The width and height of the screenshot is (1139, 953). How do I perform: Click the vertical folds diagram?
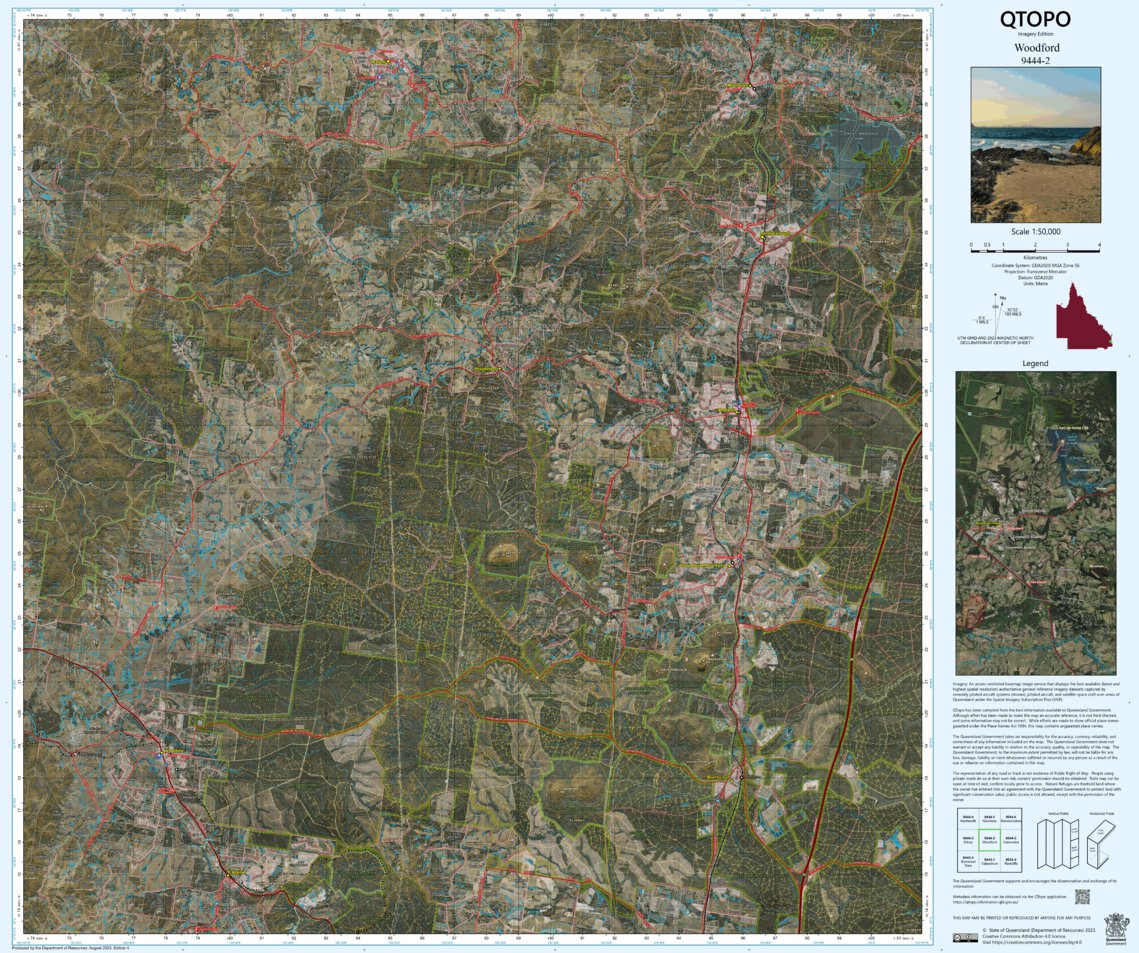pyautogui.click(x=1057, y=845)
